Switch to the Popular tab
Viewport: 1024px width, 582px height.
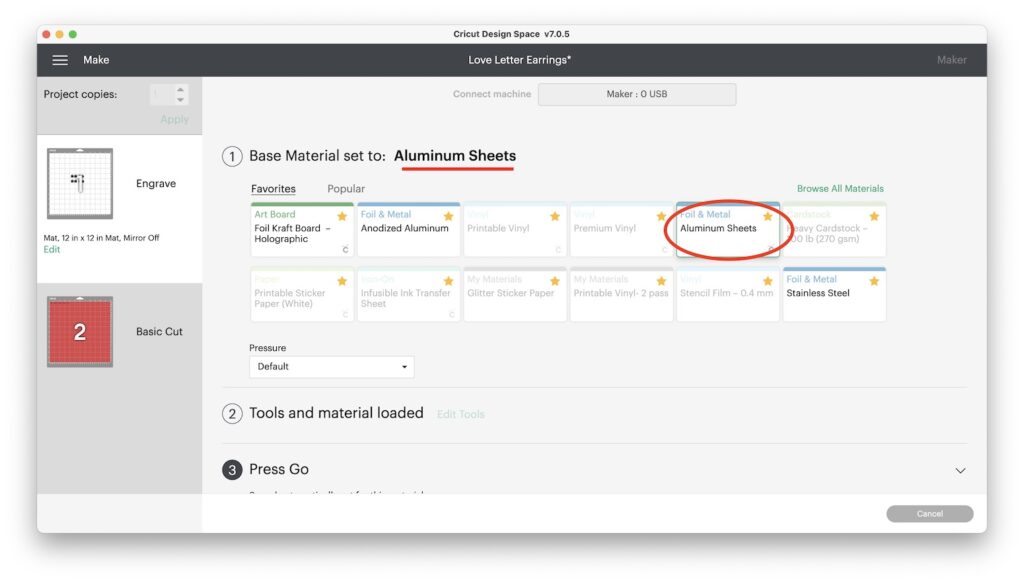345,189
